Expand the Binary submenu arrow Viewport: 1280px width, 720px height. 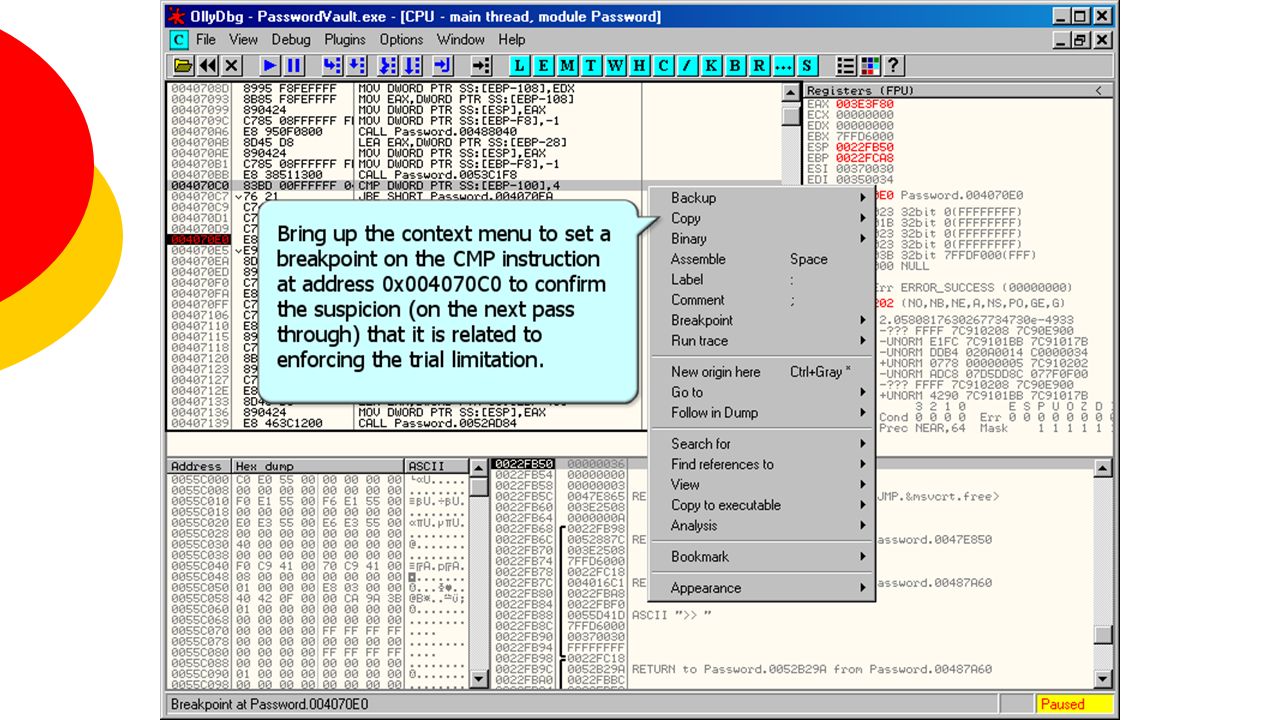863,239
